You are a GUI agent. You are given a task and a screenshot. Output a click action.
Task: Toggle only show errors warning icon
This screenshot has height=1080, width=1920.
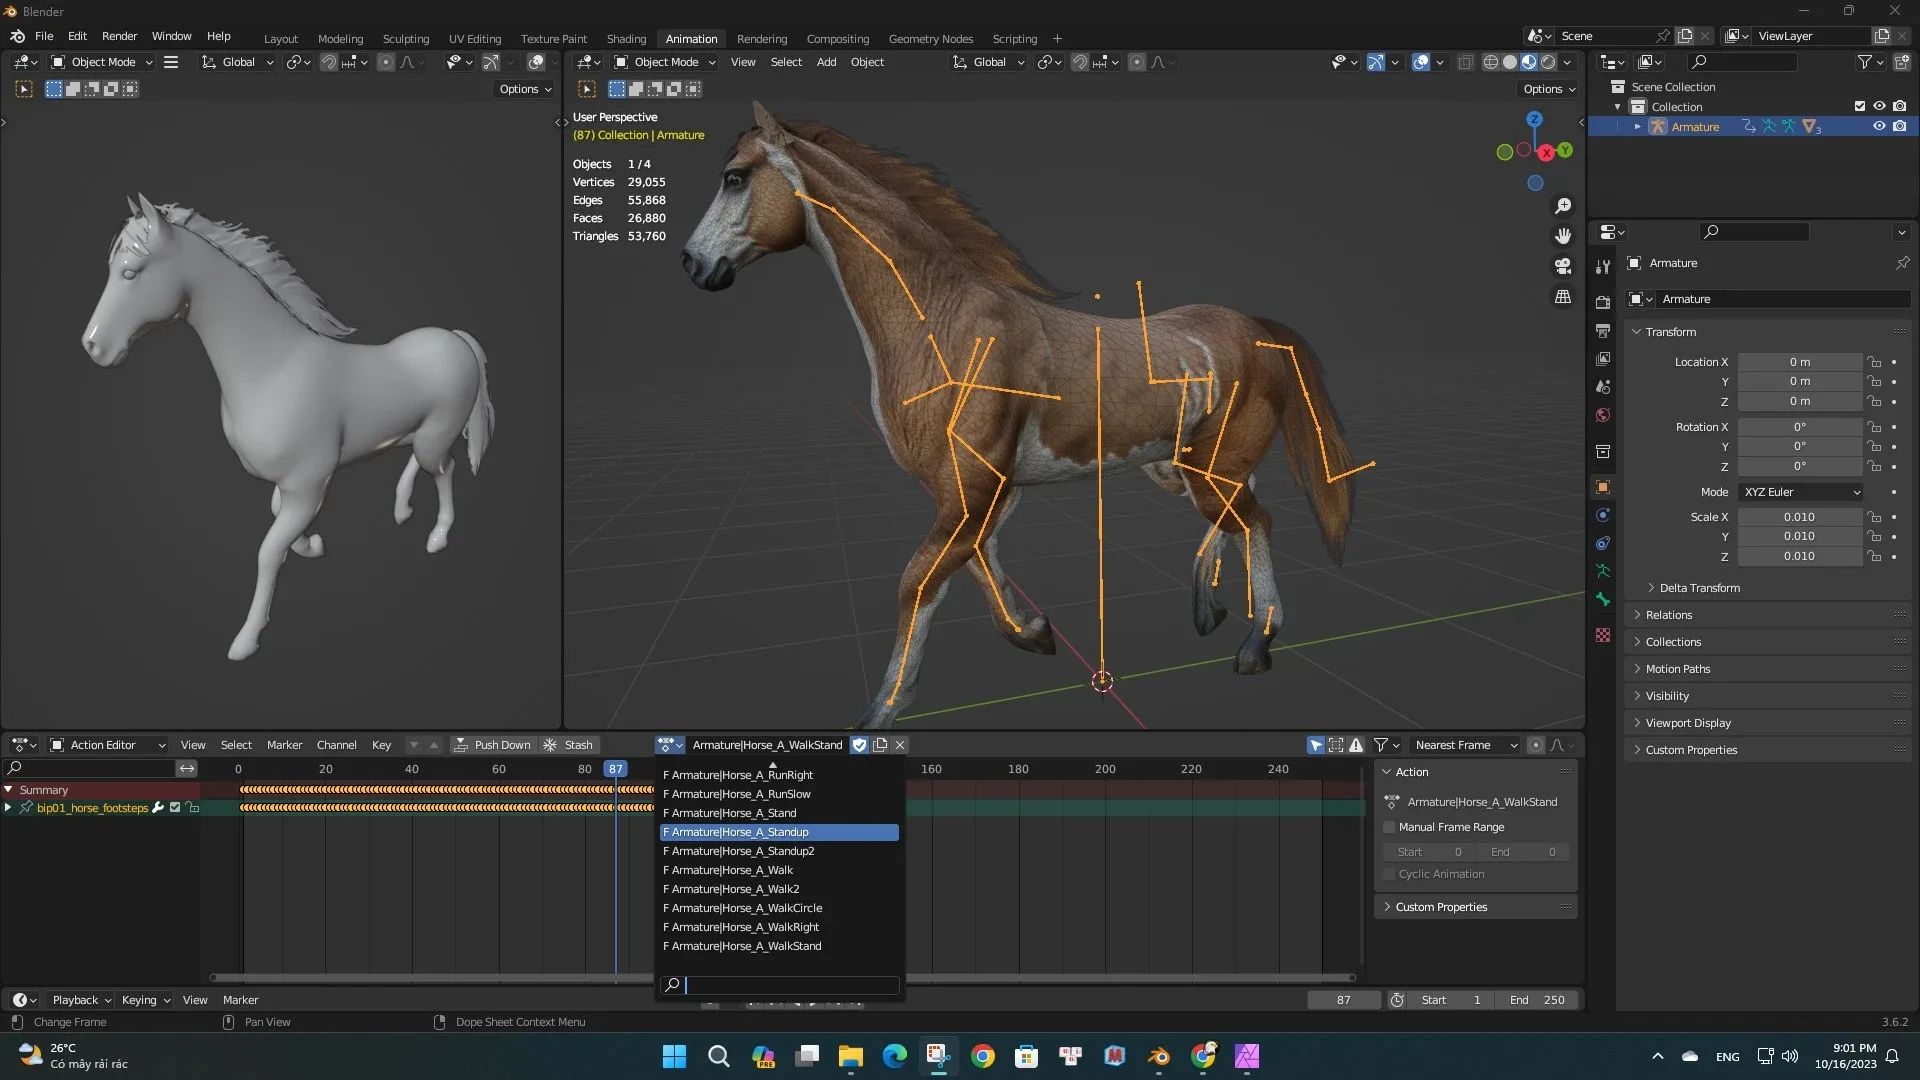(1356, 745)
